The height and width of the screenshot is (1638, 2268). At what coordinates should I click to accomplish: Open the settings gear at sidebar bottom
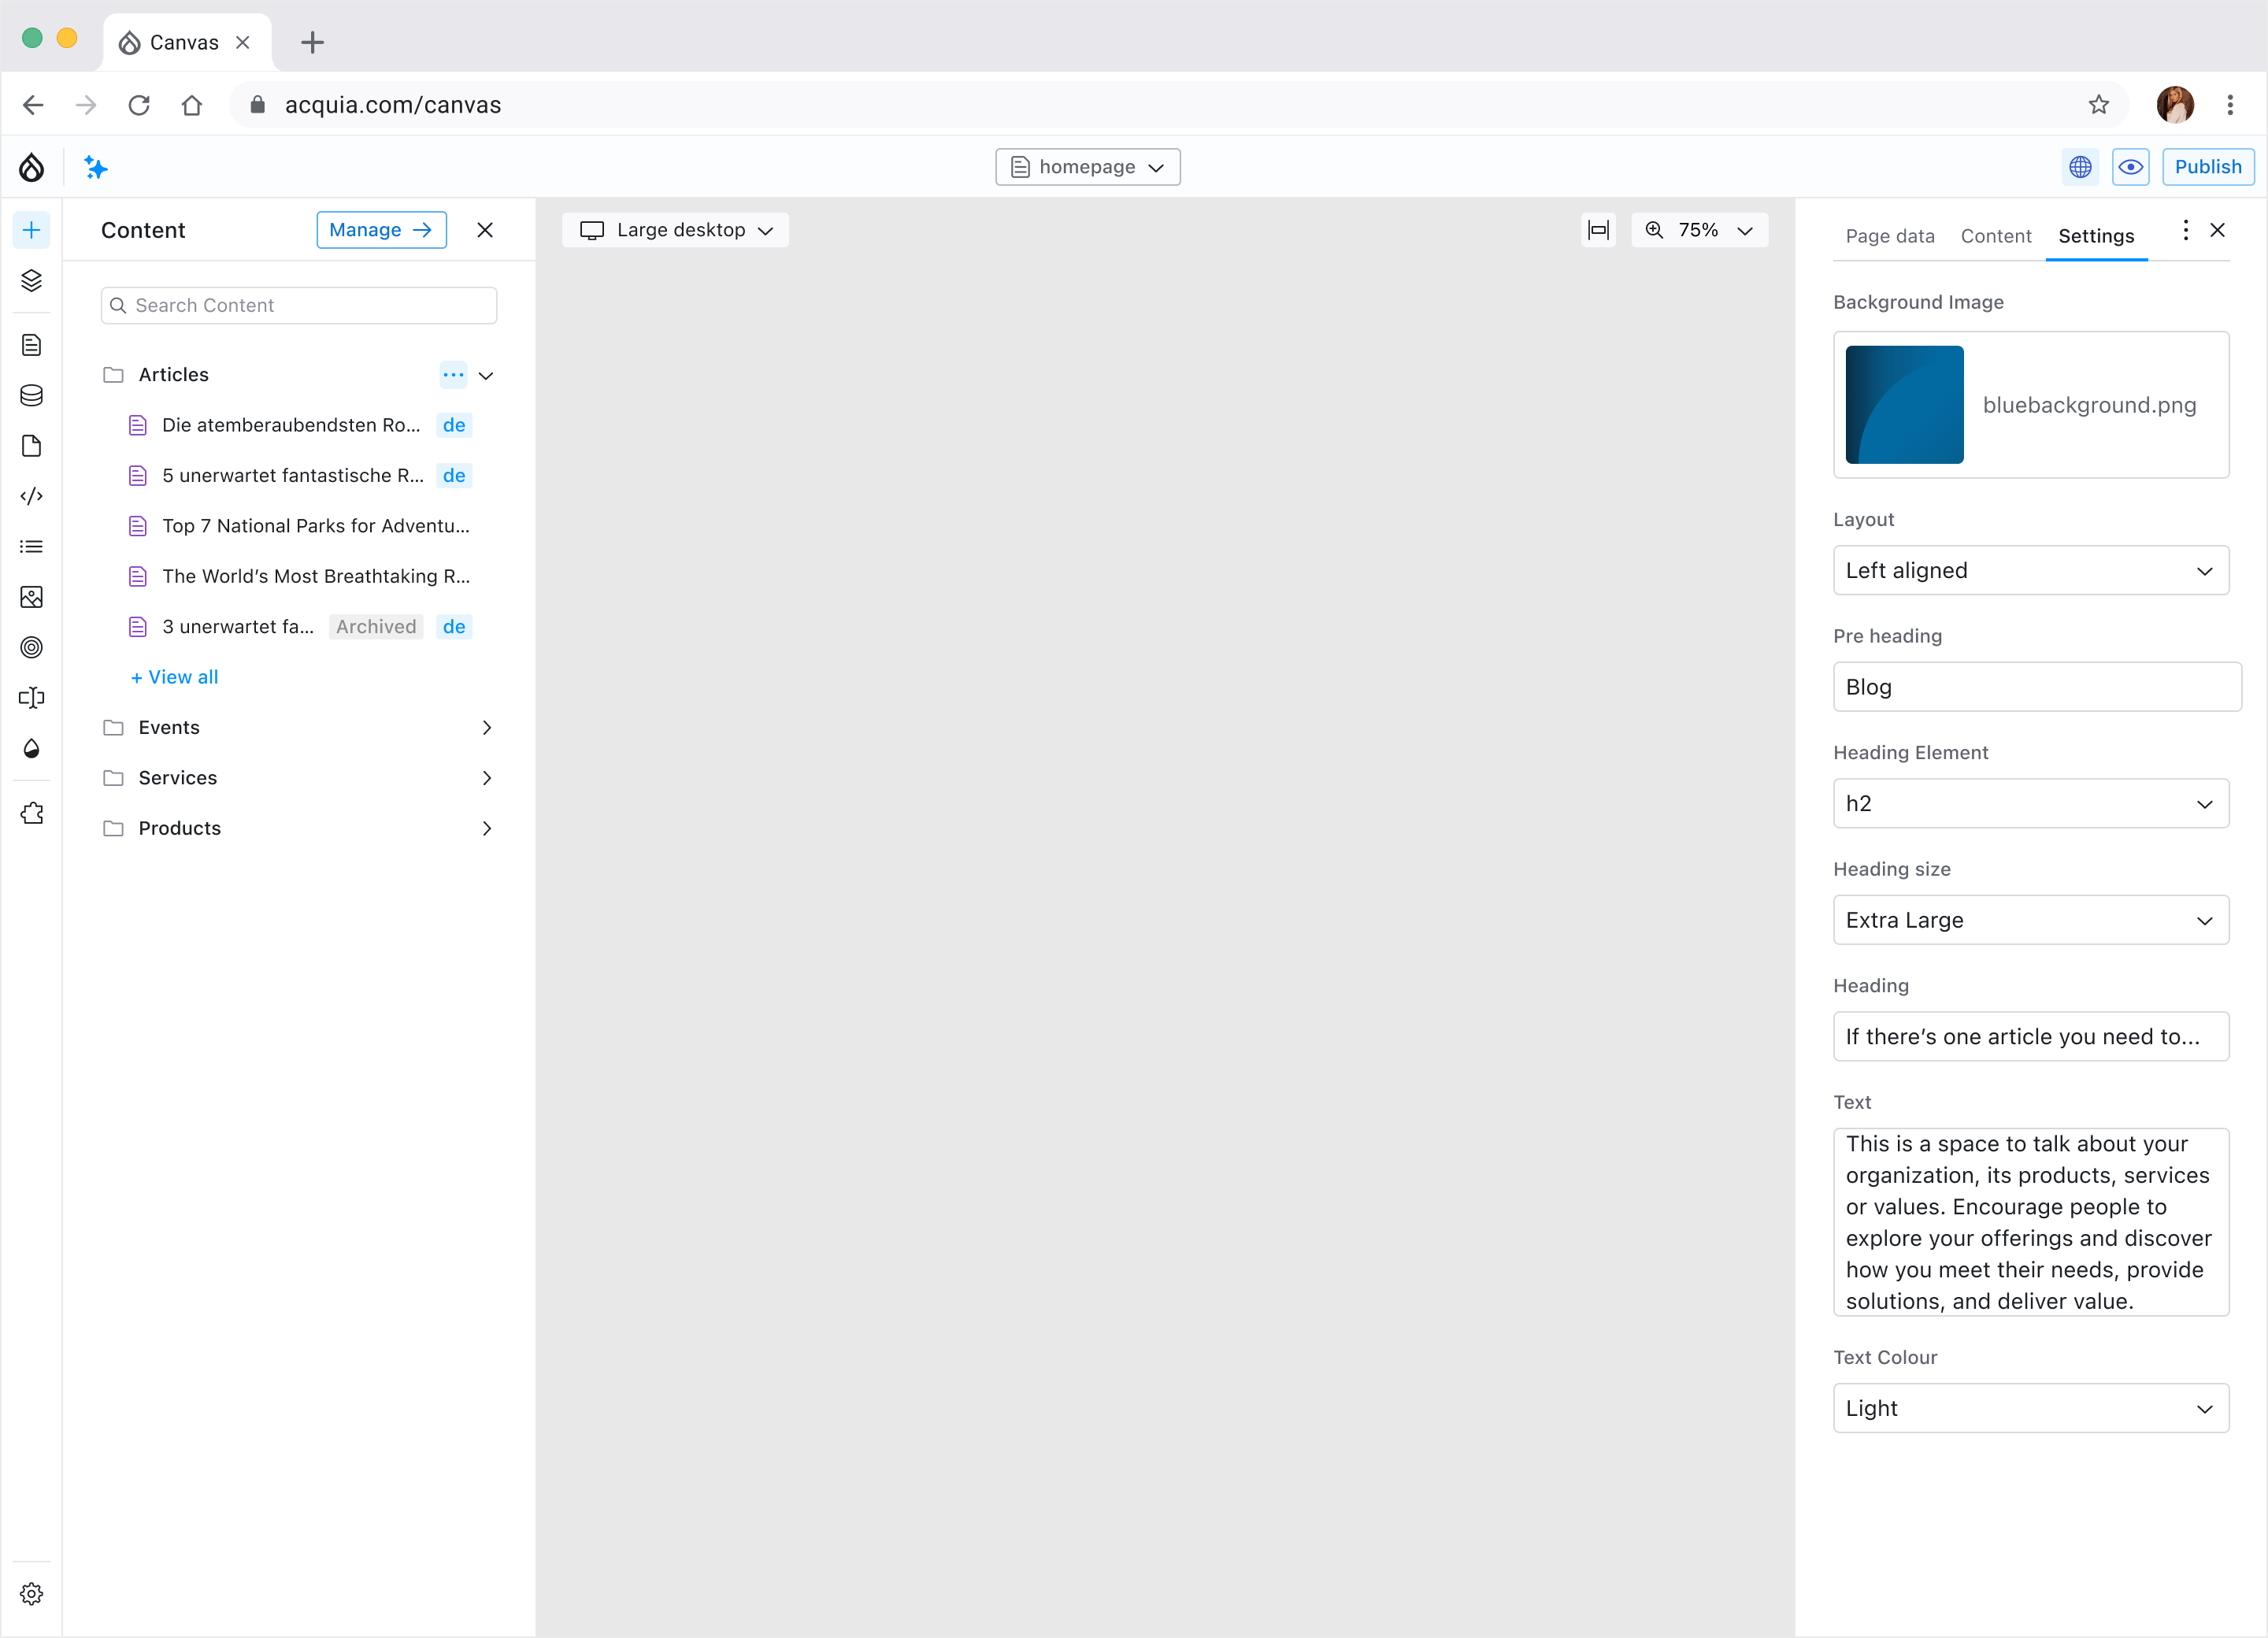(x=32, y=1594)
